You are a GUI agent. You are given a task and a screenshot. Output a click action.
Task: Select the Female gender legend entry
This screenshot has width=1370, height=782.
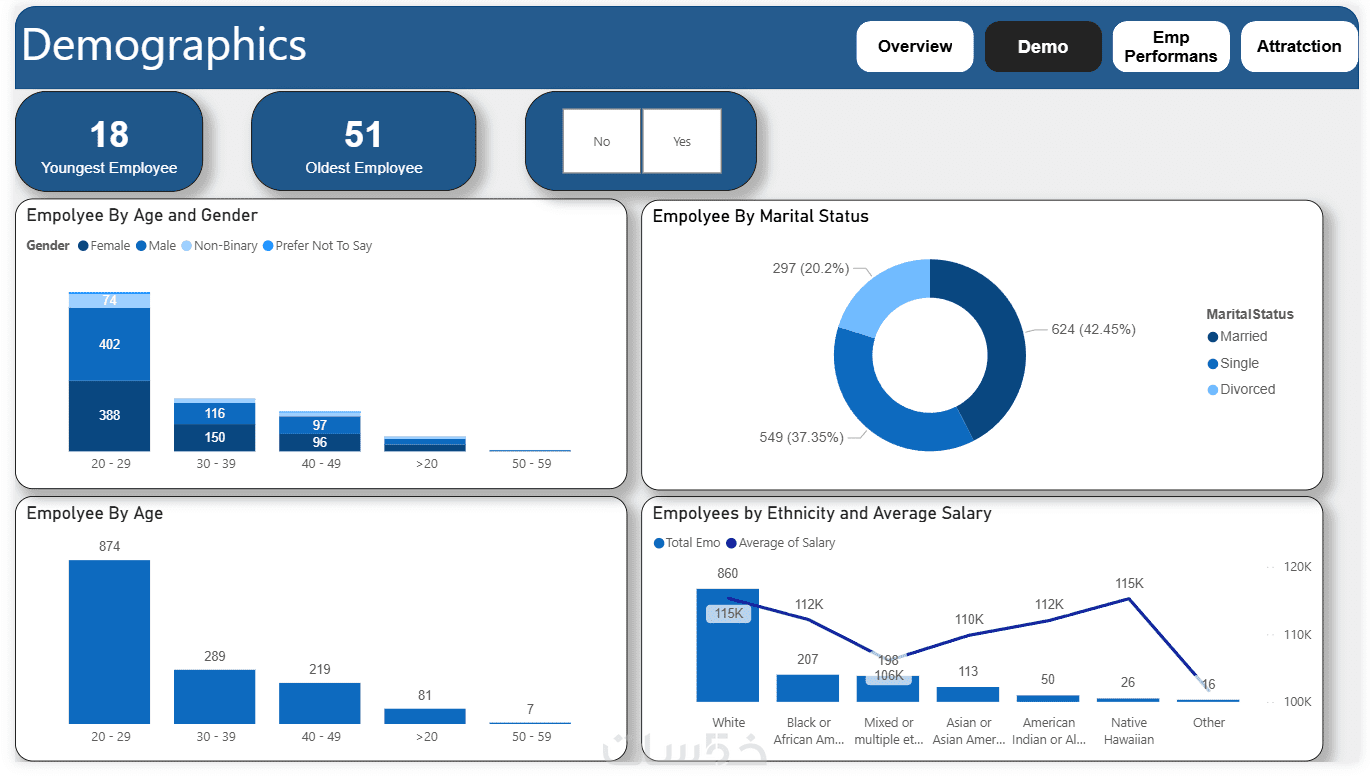[x=104, y=246]
